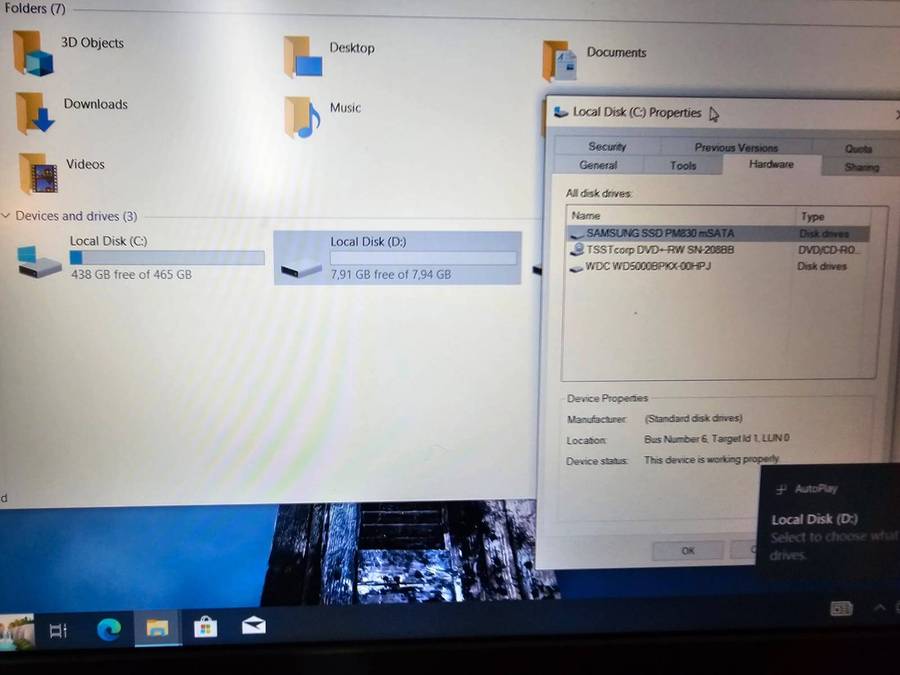Switch to the Tools tab
Viewport: 900px width, 675px height.
[683, 165]
